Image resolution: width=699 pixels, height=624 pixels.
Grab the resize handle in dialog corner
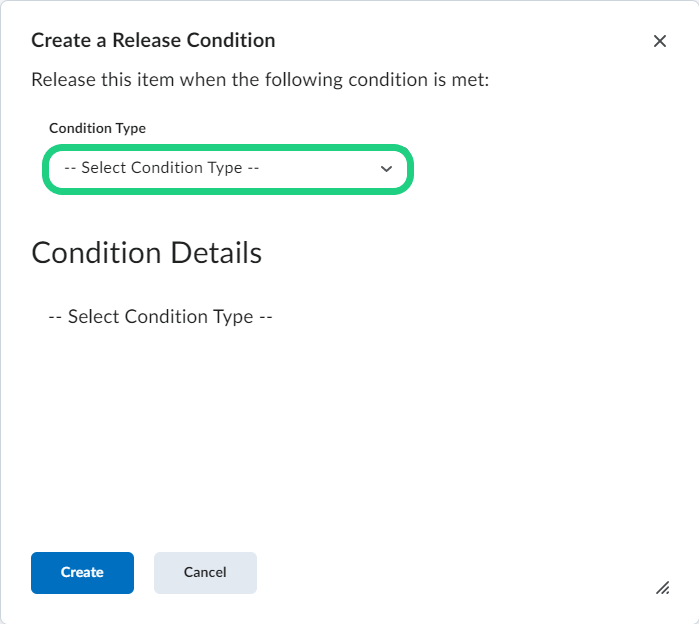coord(662,588)
